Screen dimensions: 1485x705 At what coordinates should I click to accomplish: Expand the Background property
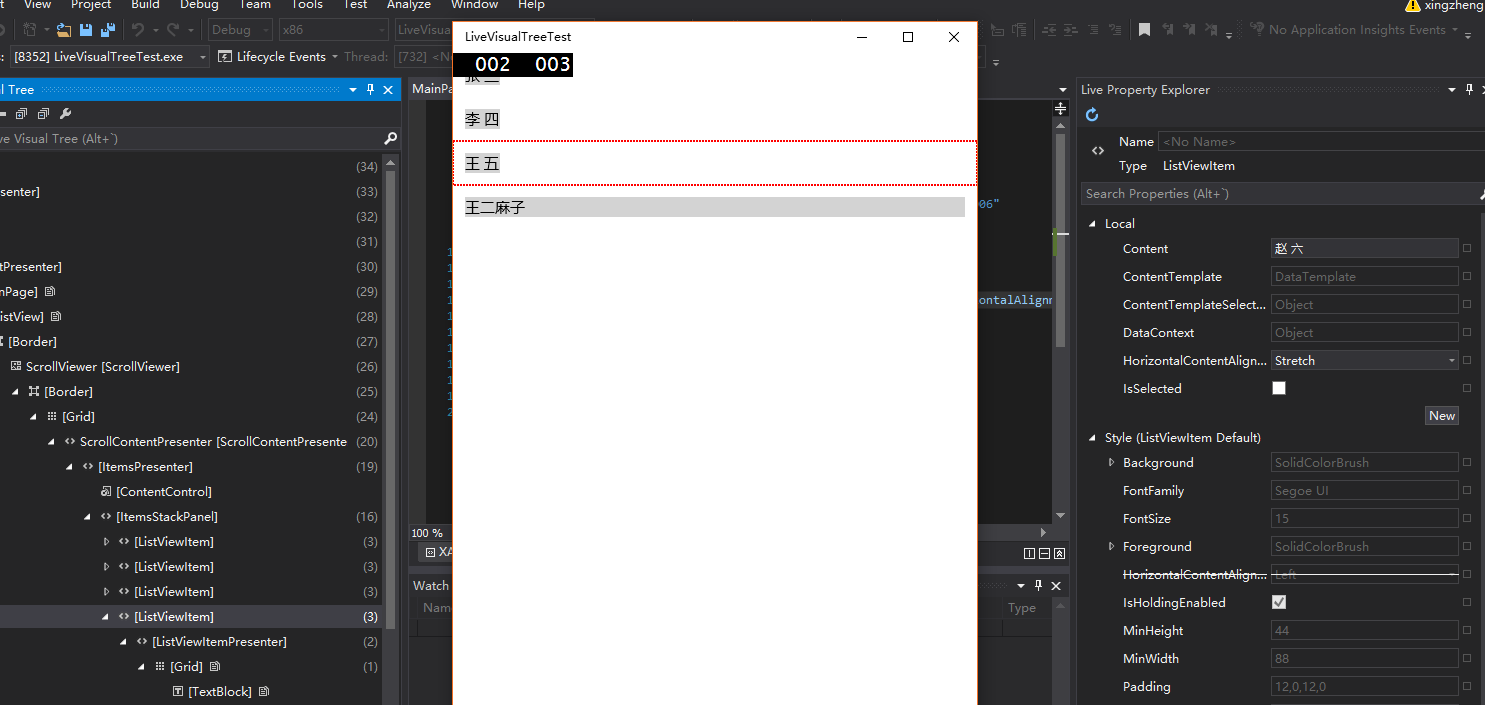point(1111,463)
